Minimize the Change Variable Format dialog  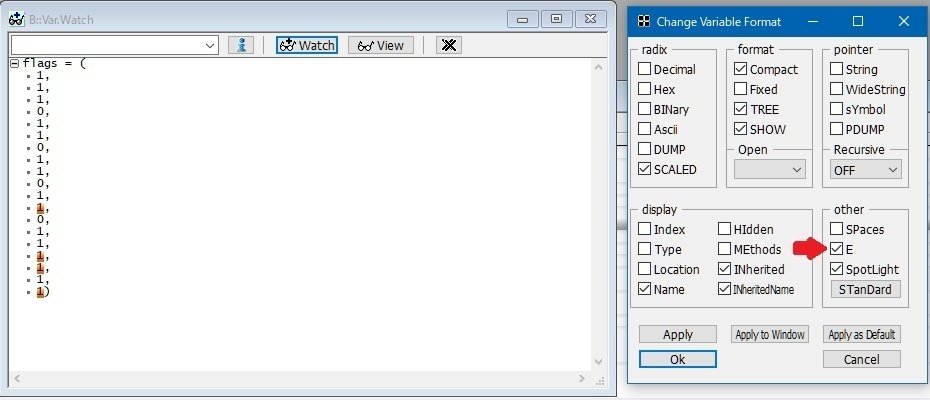tap(813, 21)
